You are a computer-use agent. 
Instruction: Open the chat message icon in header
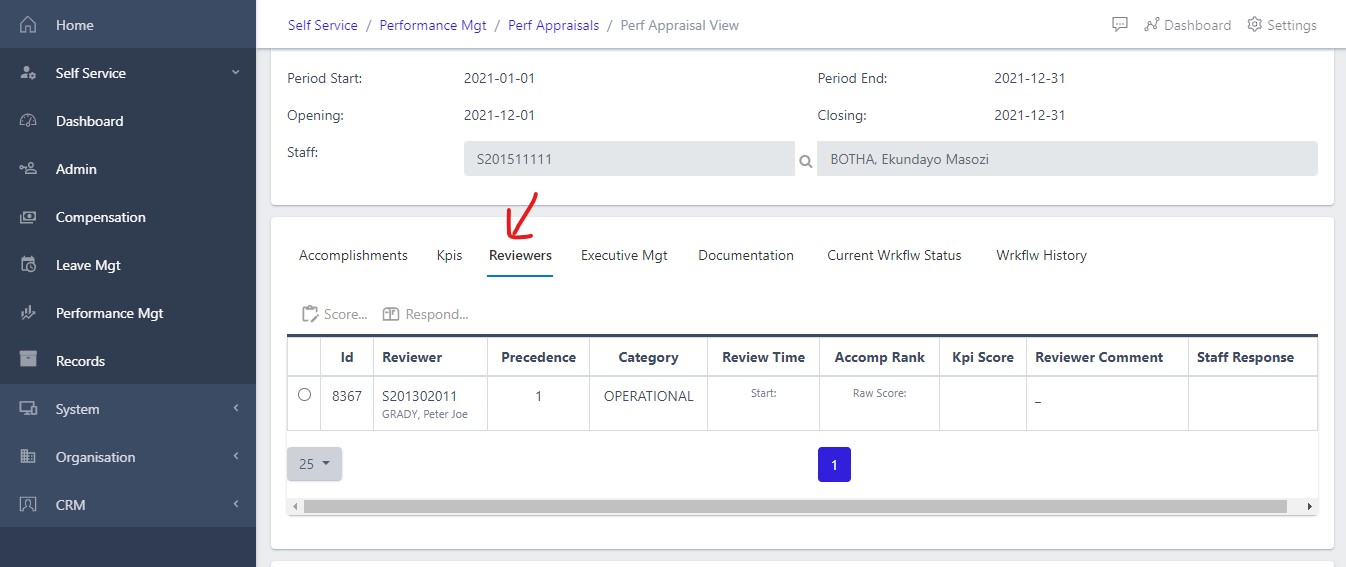pos(1120,25)
